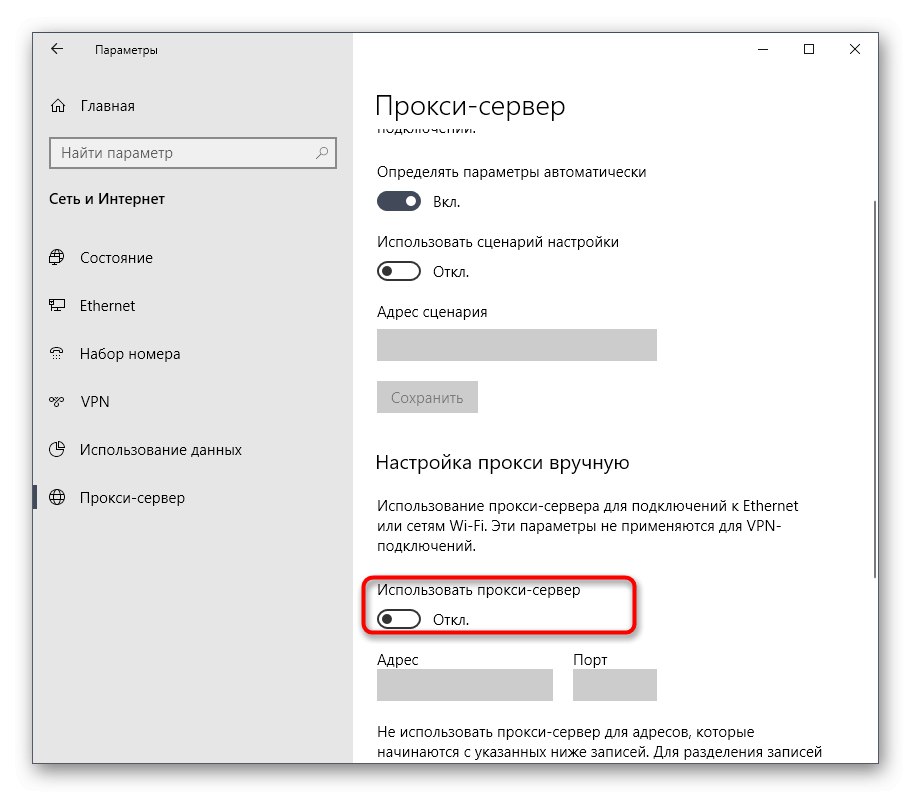
Task: Click the Главная home icon
Action: 58,105
